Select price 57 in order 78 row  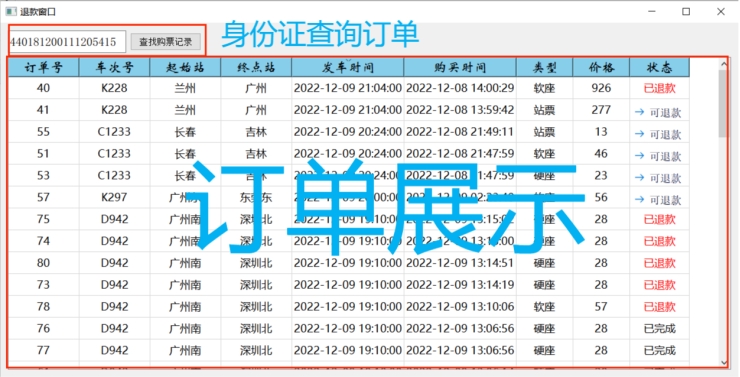click(x=601, y=307)
